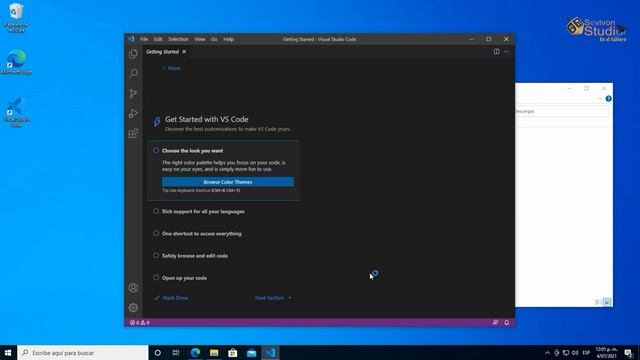Open the Manage gear icon
Image resolution: width=640 pixels, height=360 pixels.
(133, 308)
